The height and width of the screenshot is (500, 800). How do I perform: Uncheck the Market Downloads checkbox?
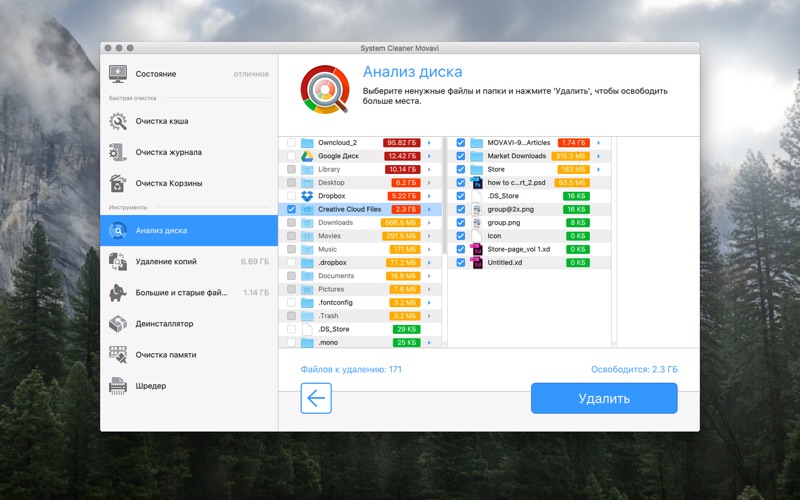point(461,156)
